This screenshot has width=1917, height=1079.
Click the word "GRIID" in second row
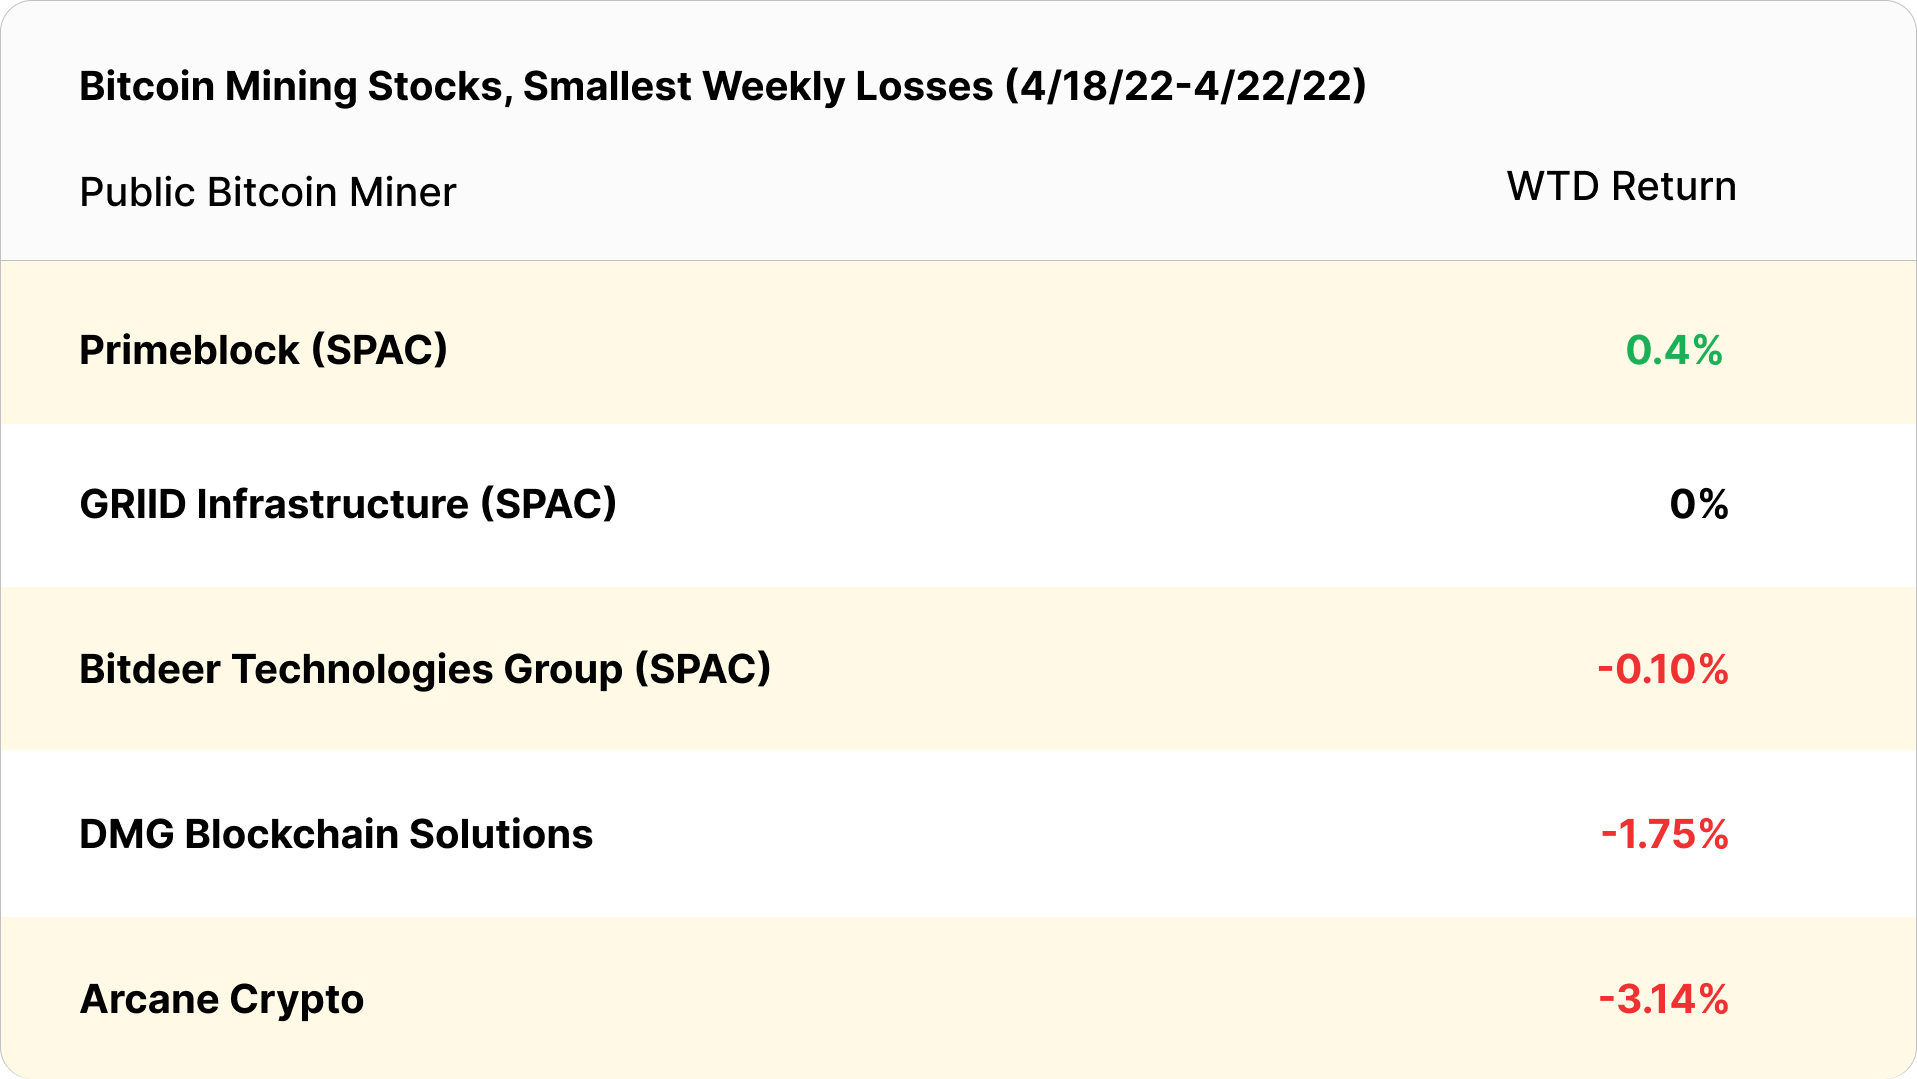point(133,505)
